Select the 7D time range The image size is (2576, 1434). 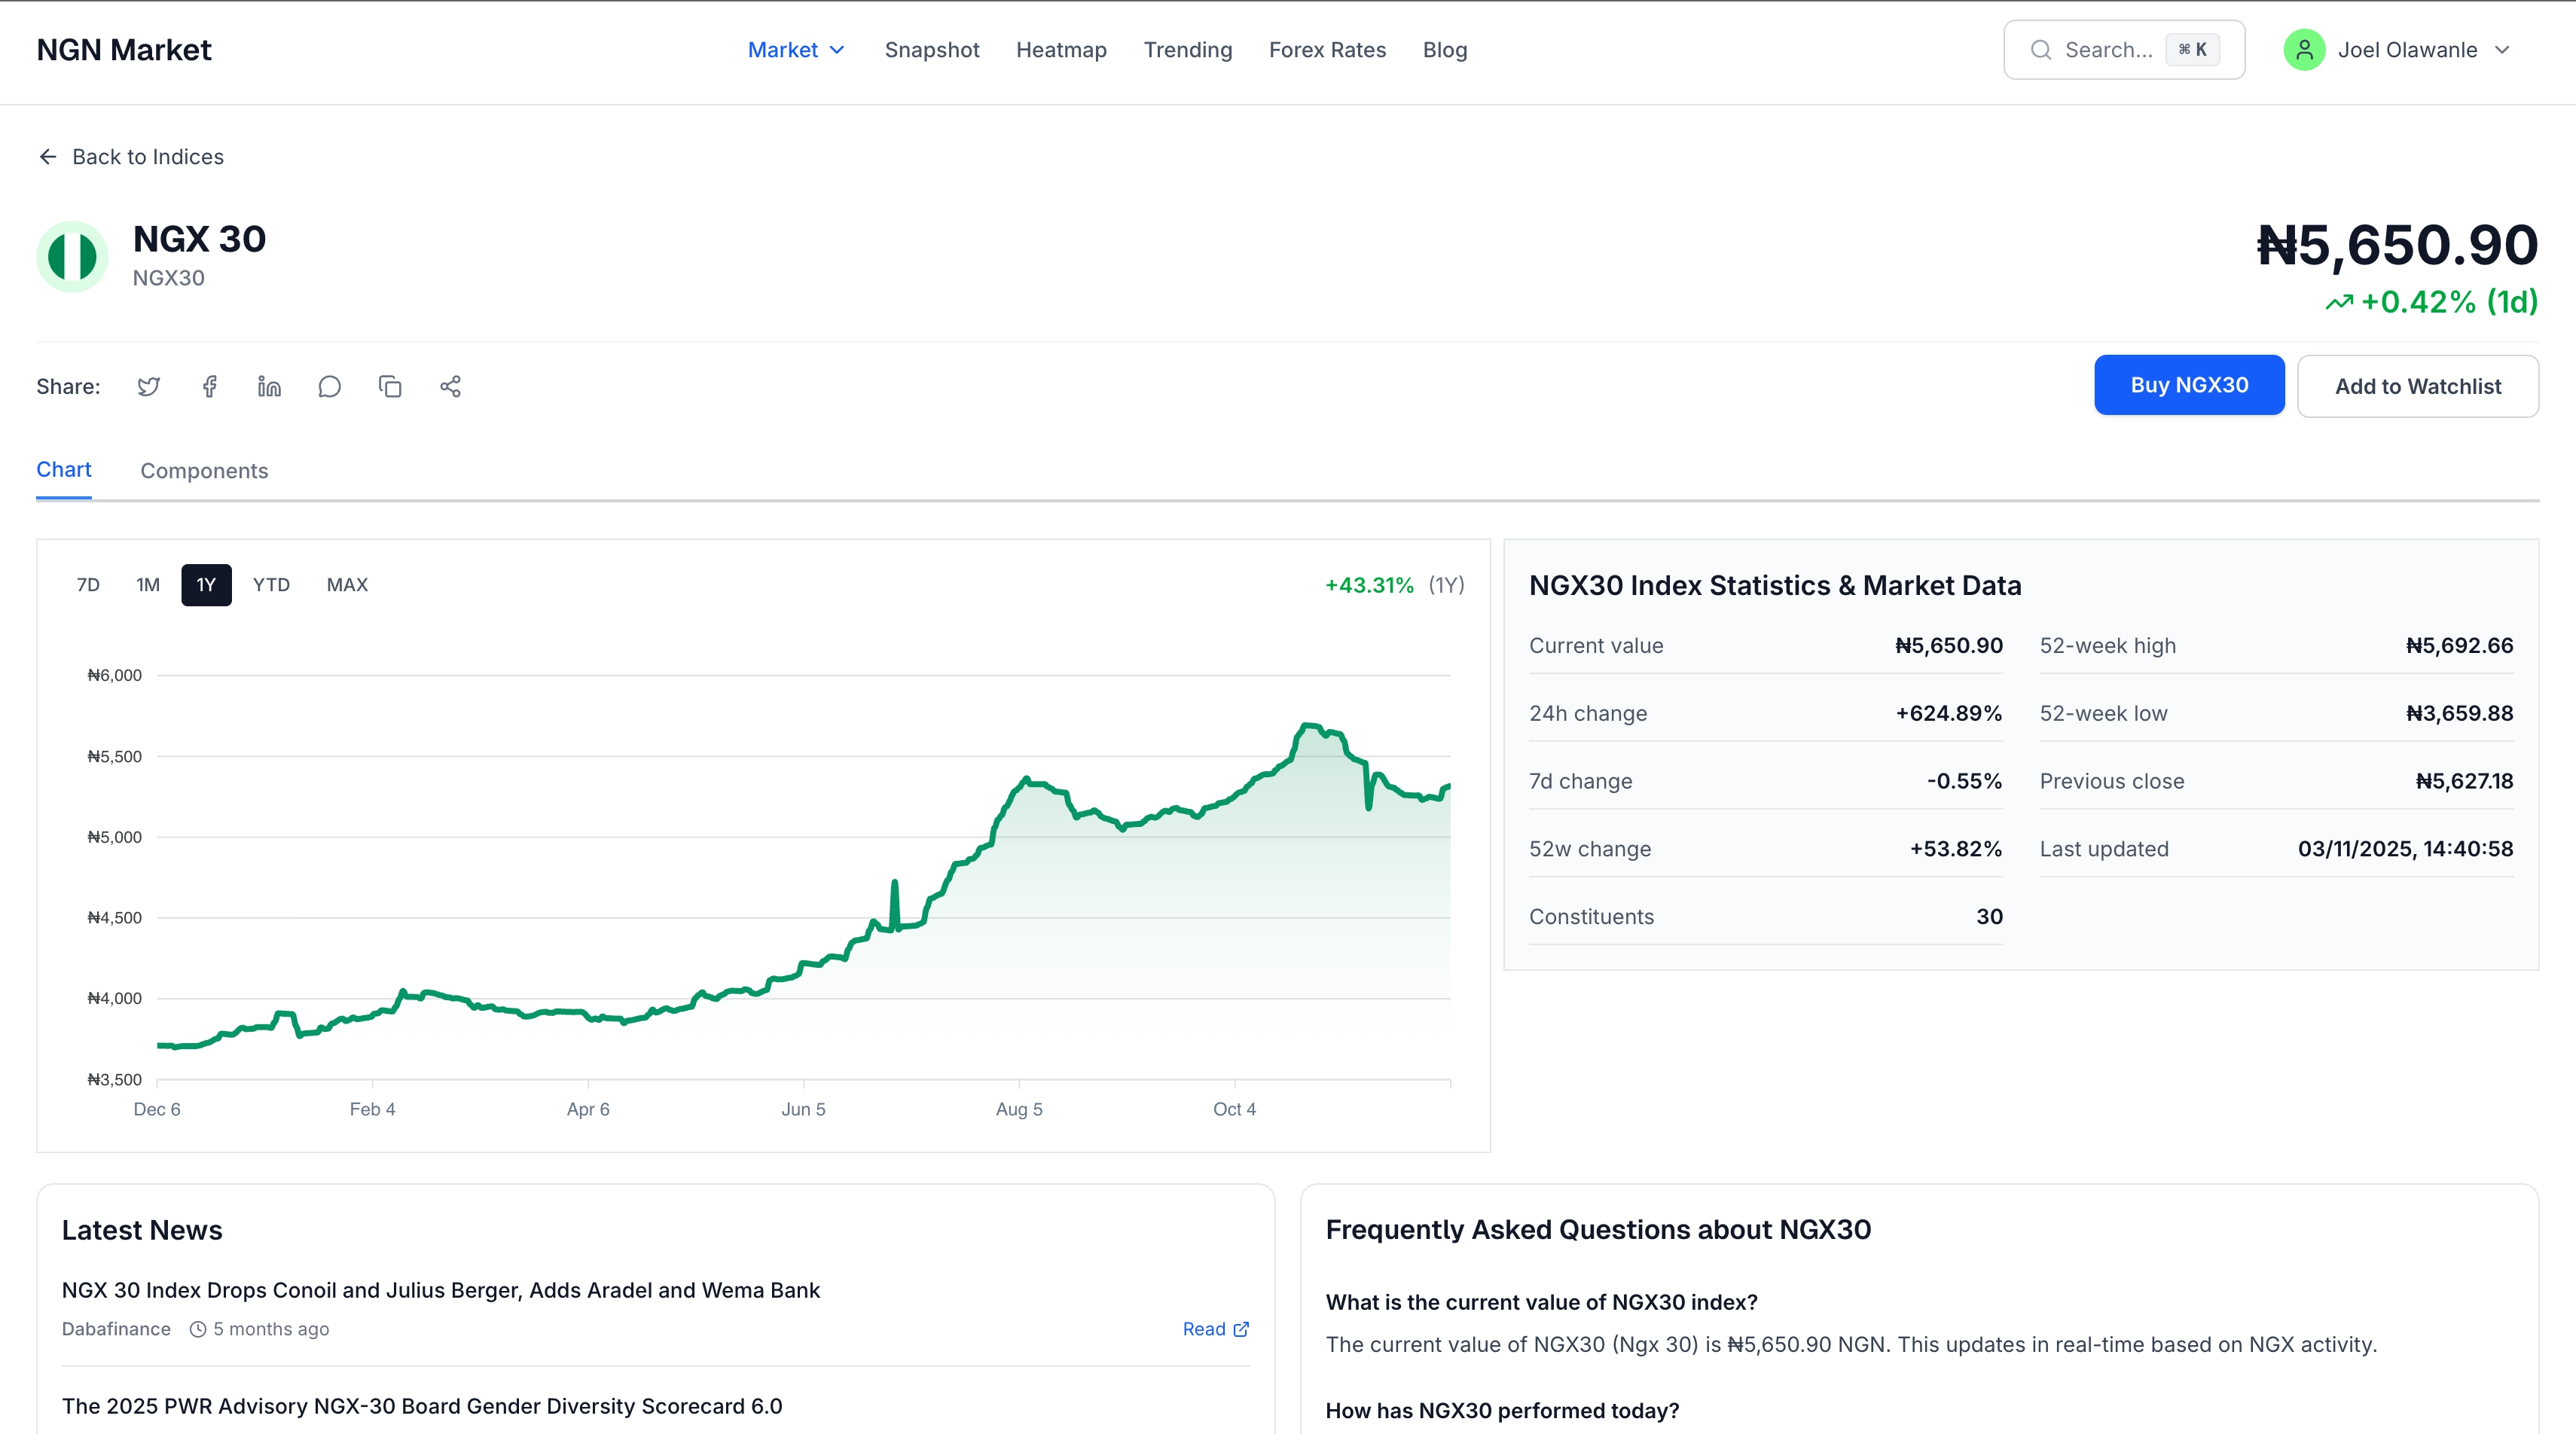tap(88, 585)
